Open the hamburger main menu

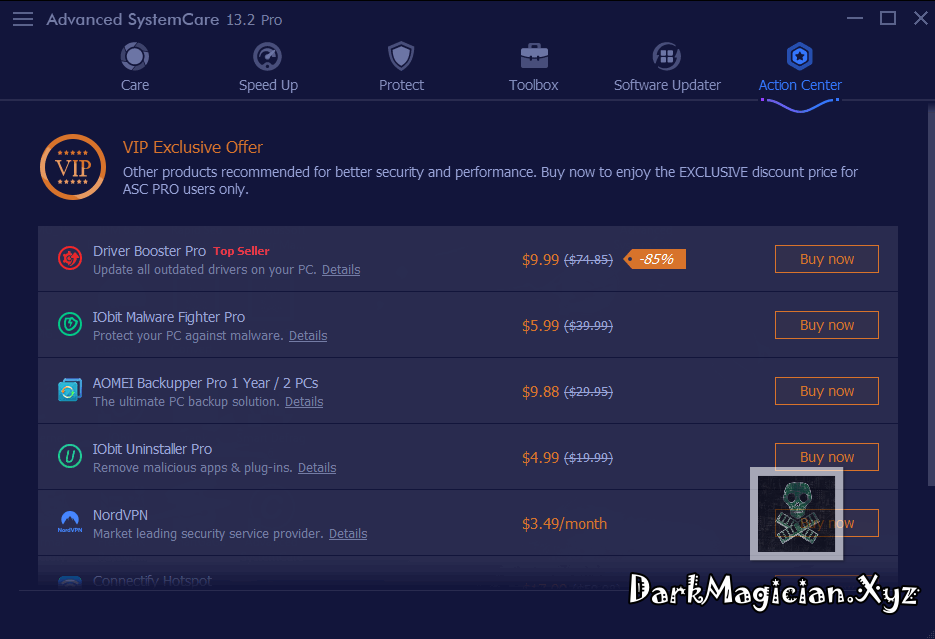(23, 20)
